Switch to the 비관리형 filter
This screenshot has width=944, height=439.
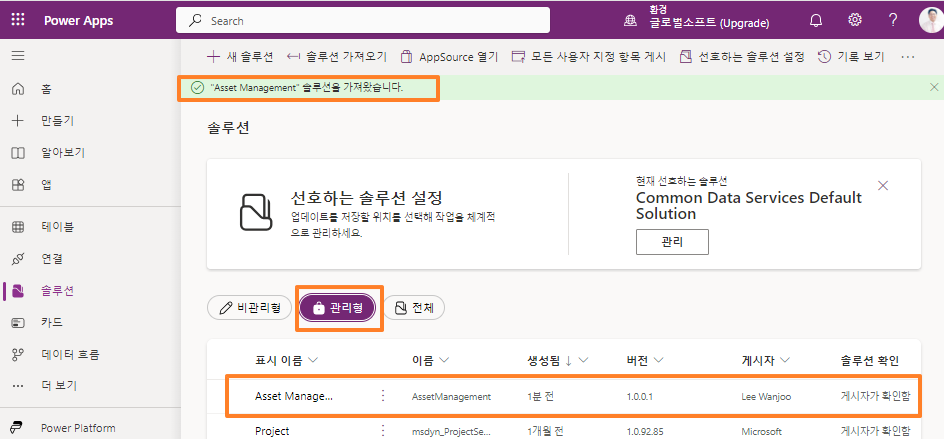(x=249, y=308)
